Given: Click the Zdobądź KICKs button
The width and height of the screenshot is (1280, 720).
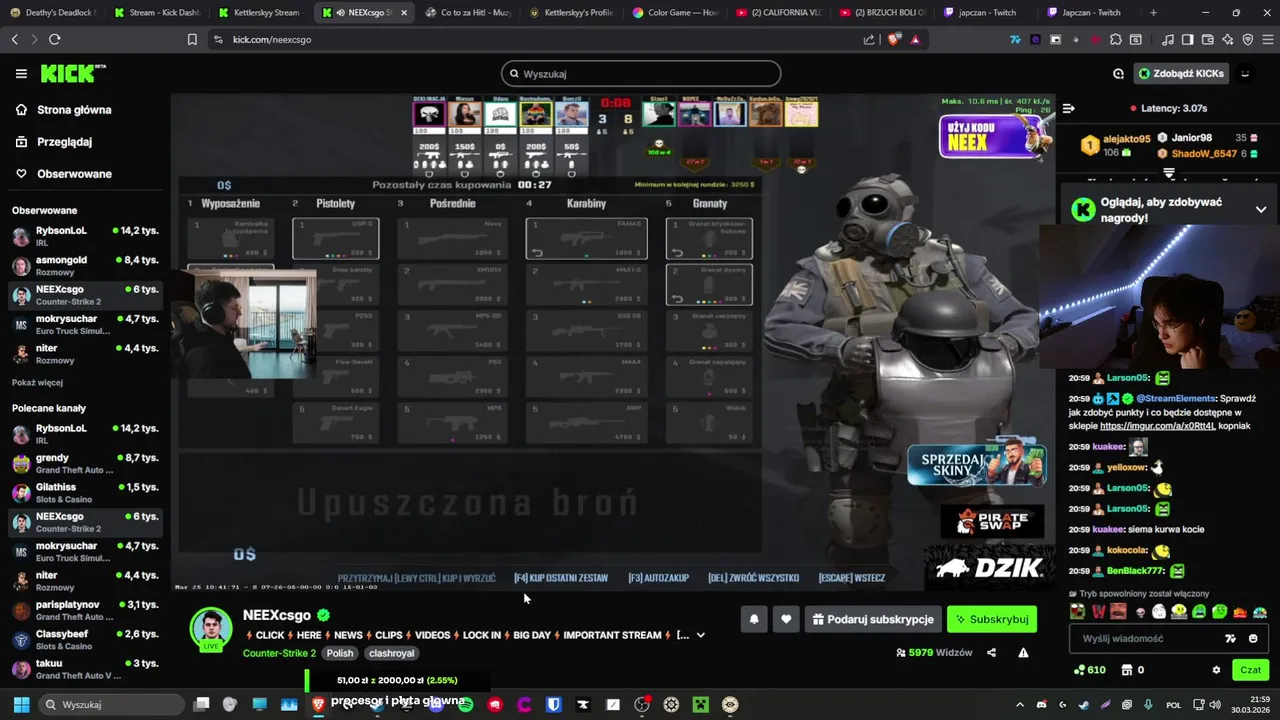Looking at the screenshot, I should pyautogui.click(x=1180, y=74).
